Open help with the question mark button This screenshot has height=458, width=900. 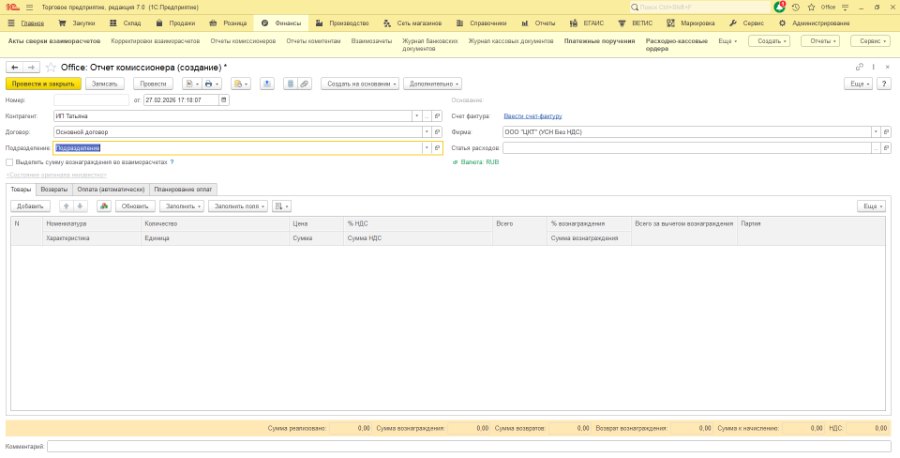[885, 84]
